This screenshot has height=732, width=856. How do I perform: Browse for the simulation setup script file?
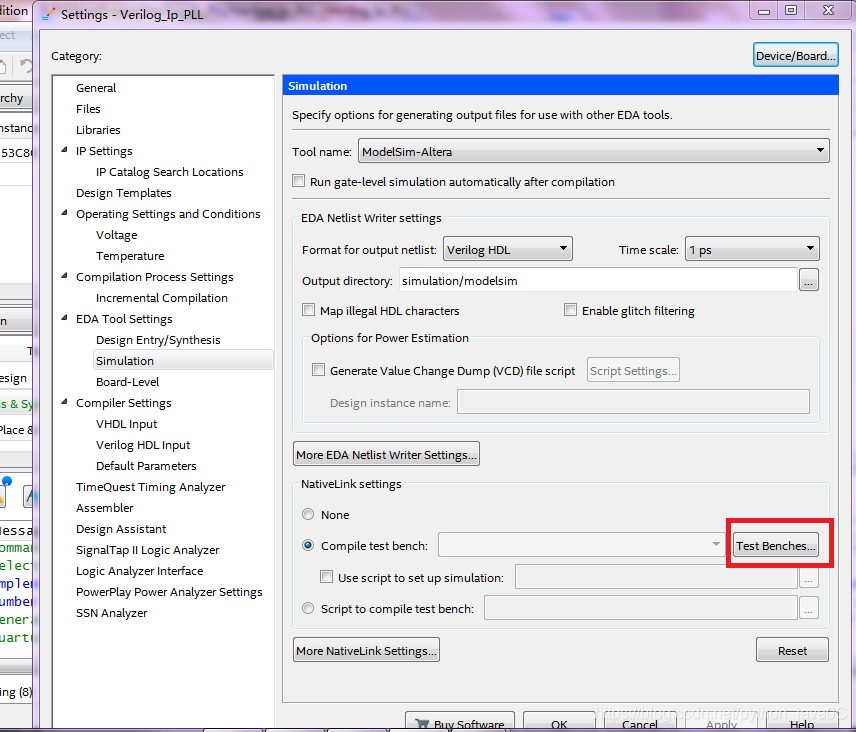point(809,578)
